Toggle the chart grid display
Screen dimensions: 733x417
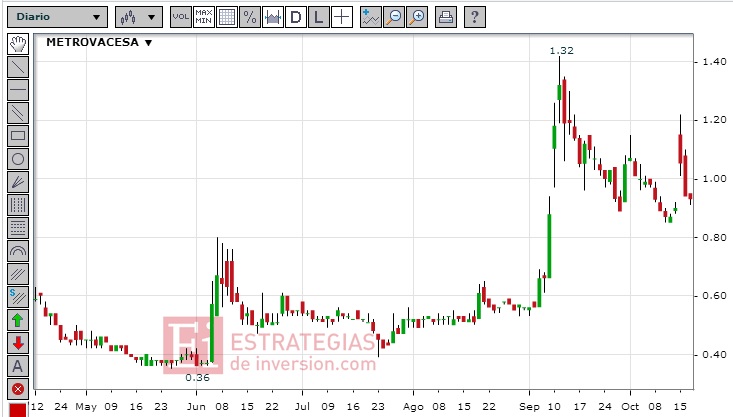[x=227, y=17]
